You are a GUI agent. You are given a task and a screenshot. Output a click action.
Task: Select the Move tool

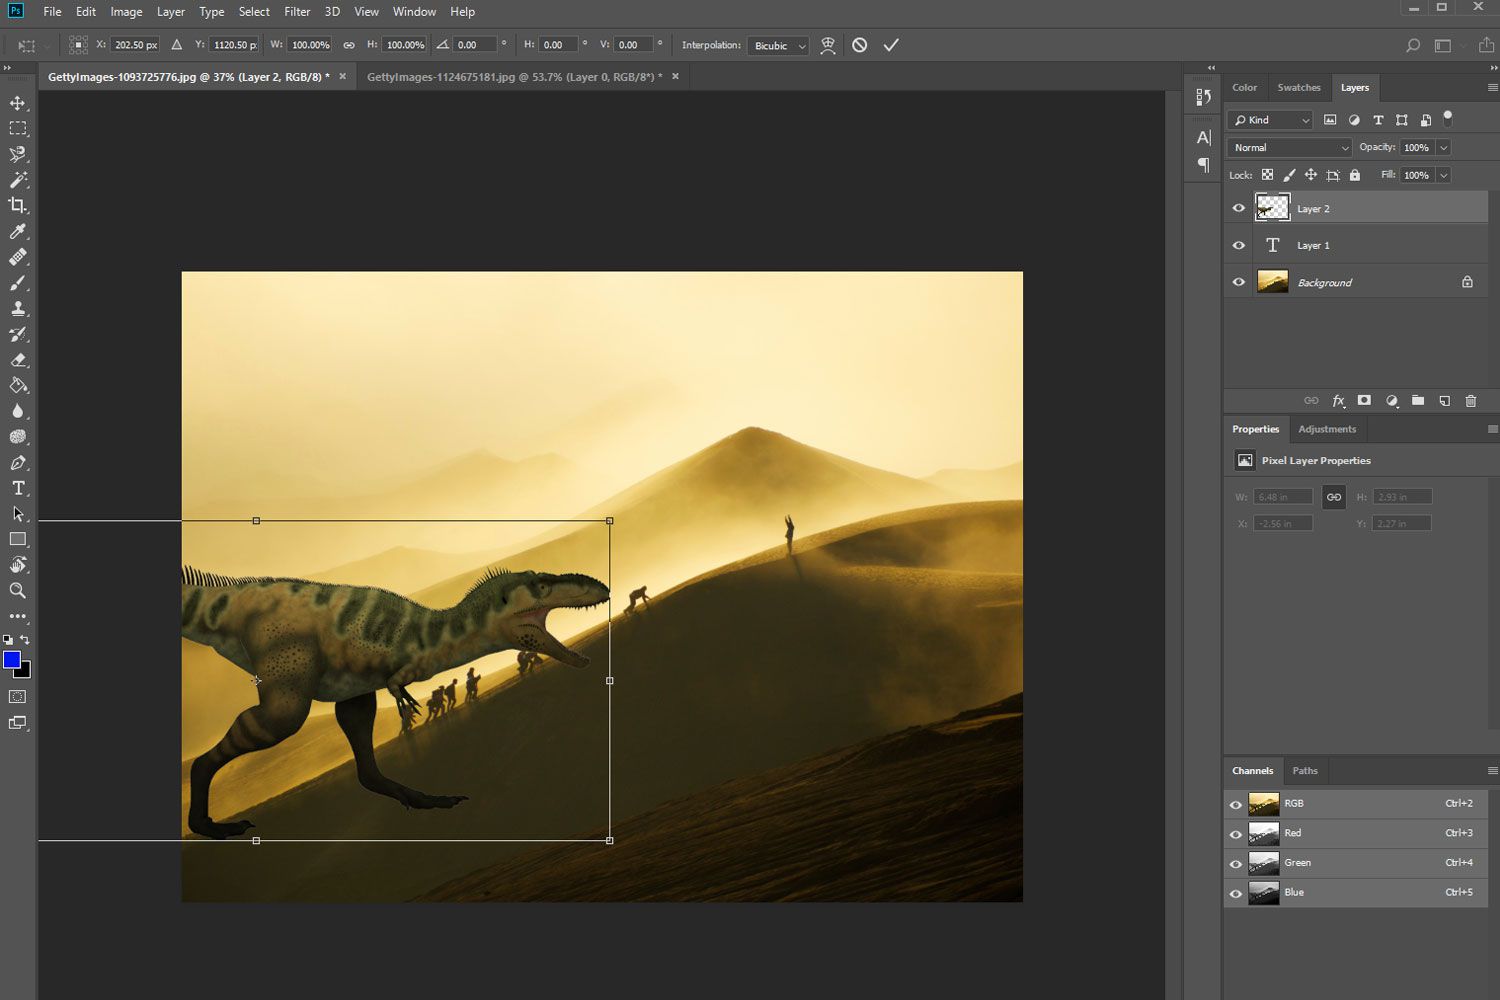click(18, 103)
